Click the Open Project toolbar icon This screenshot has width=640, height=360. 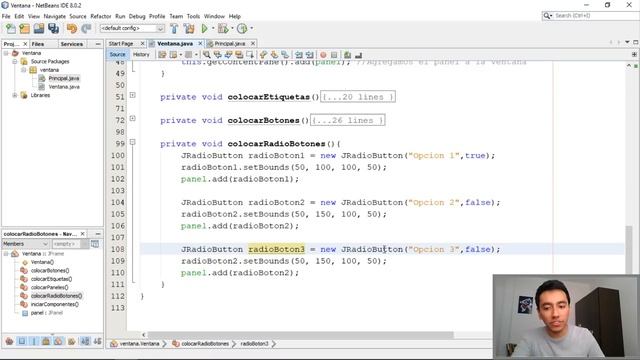39,29
